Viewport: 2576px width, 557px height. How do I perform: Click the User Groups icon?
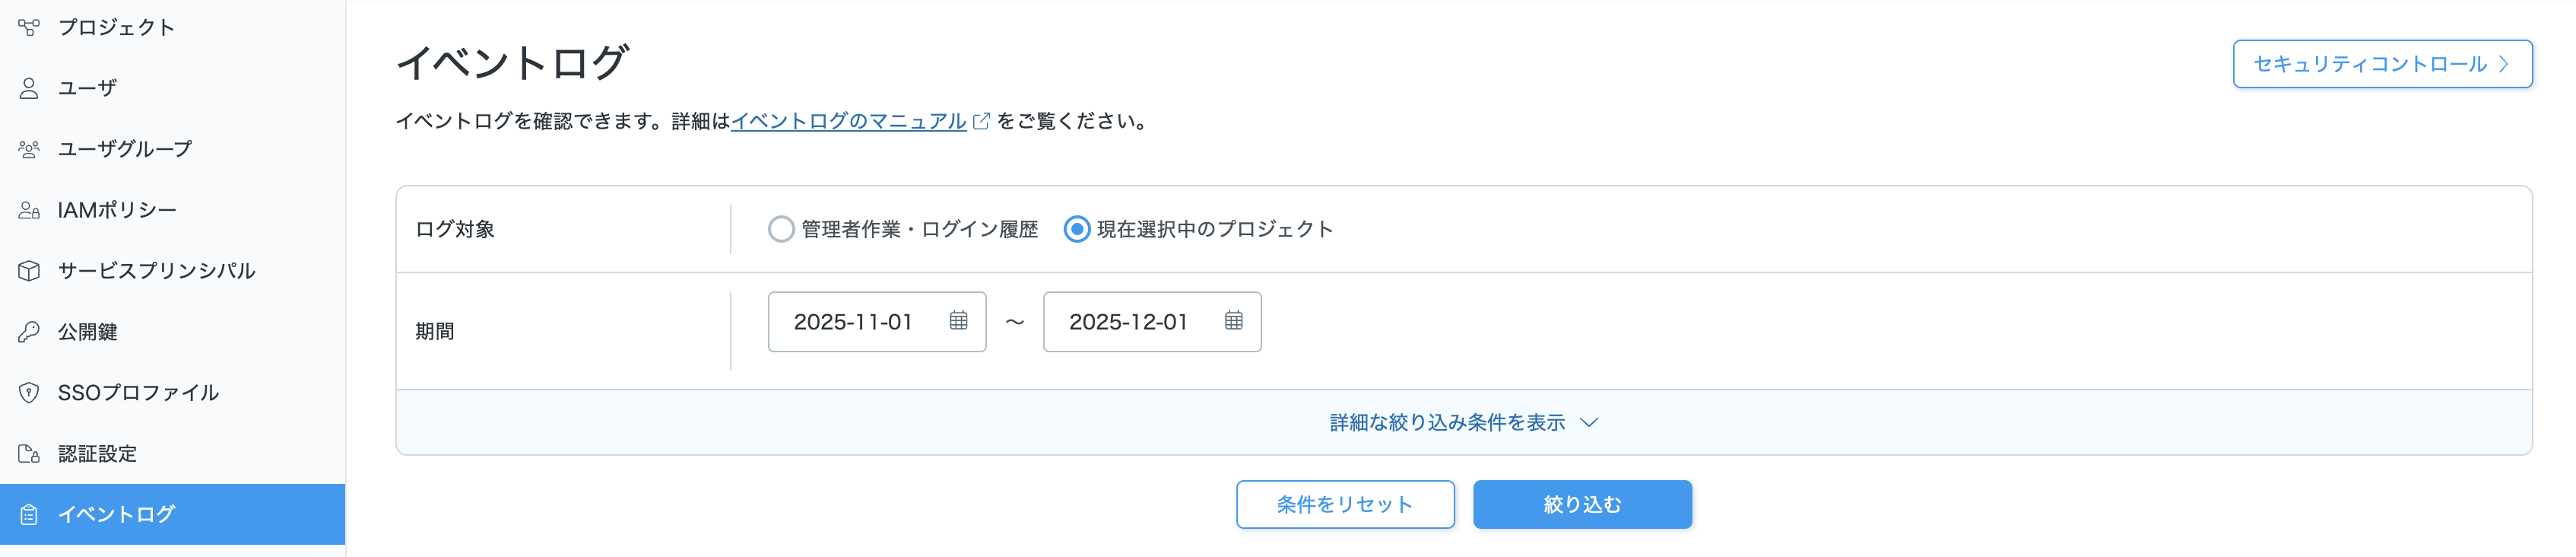tap(29, 149)
